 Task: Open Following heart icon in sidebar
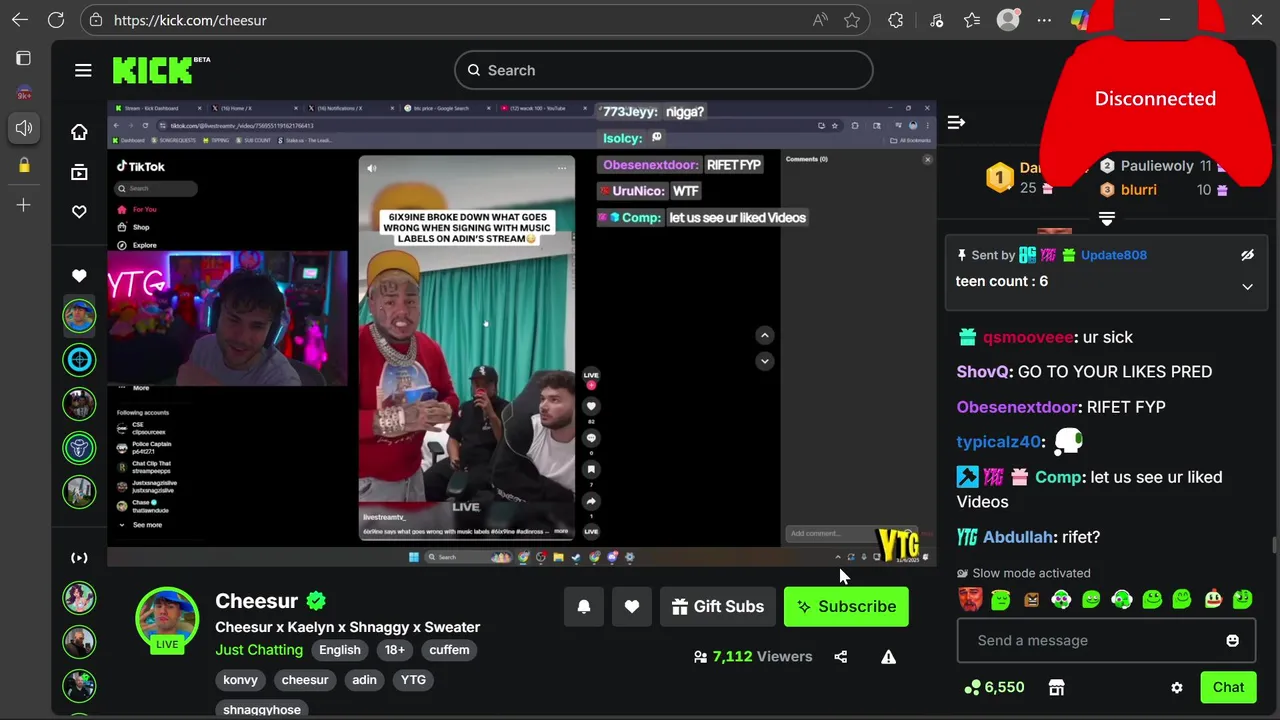(79, 212)
